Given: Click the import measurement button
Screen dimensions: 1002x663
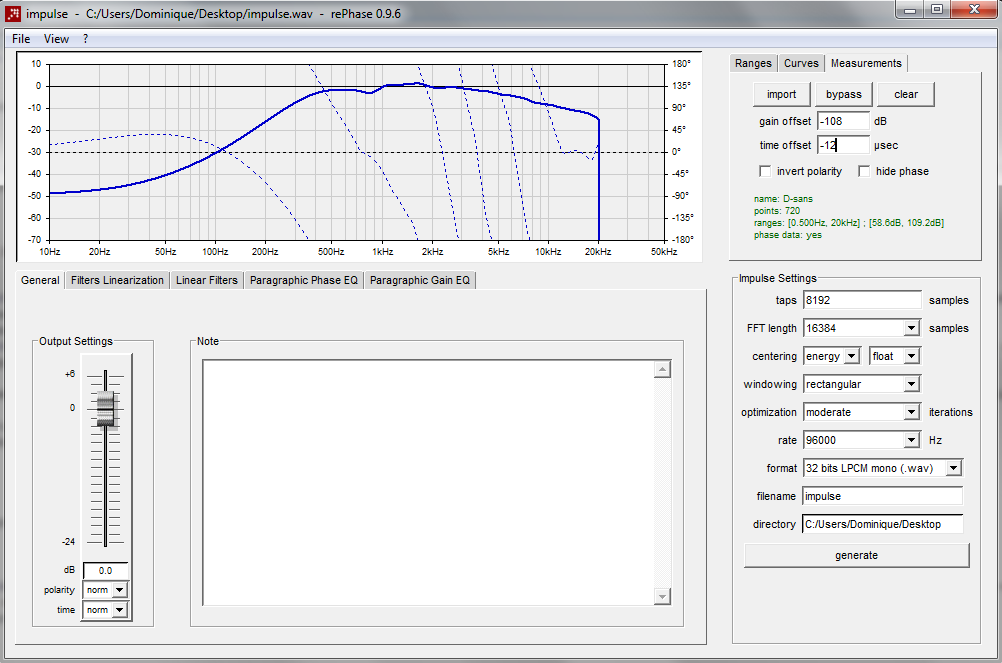Looking at the screenshot, I should point(782,95).
